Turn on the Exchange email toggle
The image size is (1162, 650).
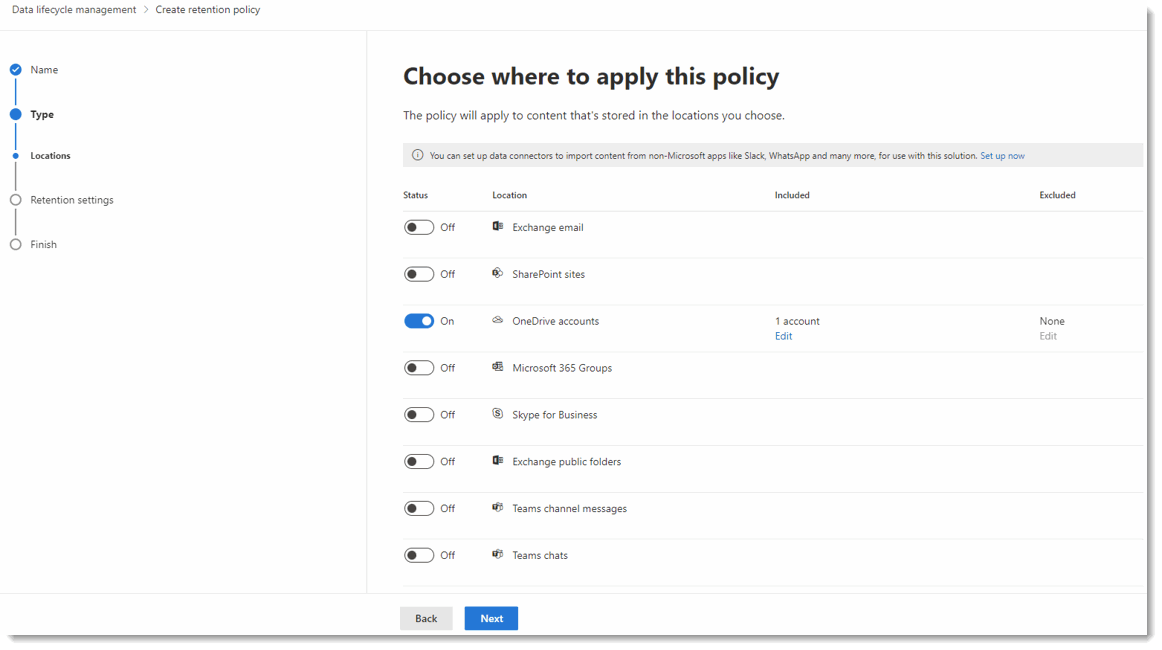point(419,228)
